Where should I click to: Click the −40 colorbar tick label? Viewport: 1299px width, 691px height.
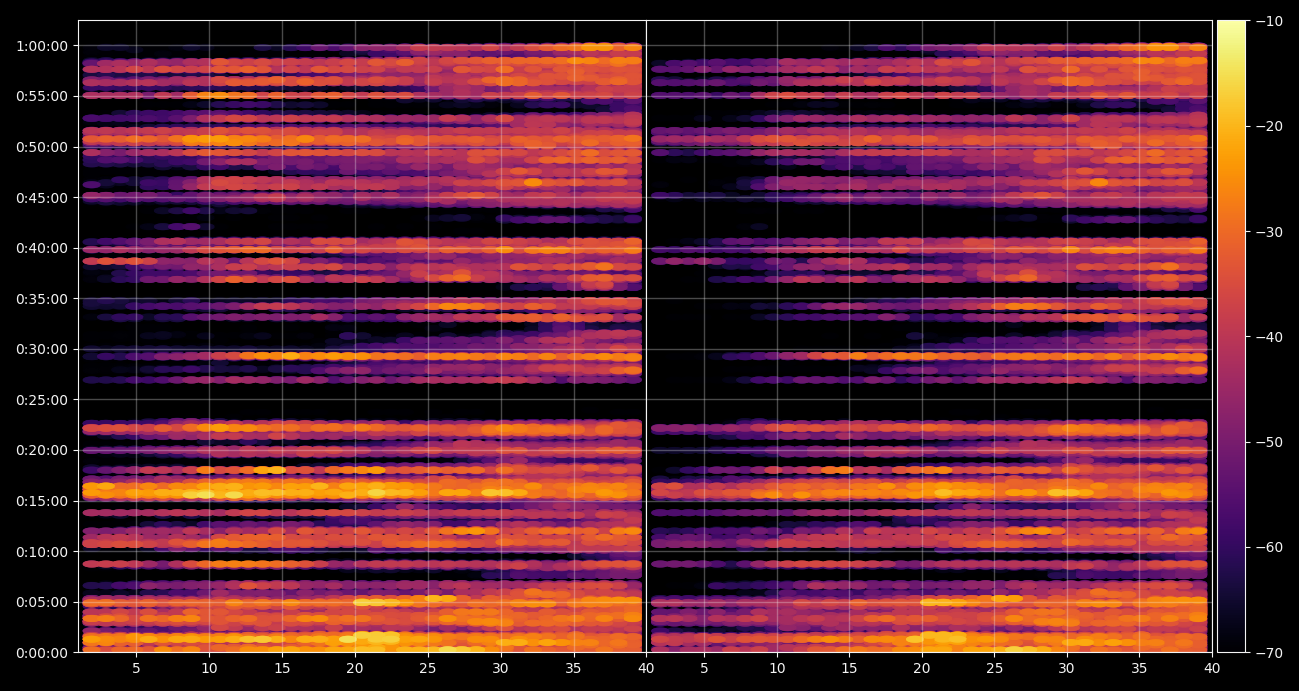(1268, 337)
